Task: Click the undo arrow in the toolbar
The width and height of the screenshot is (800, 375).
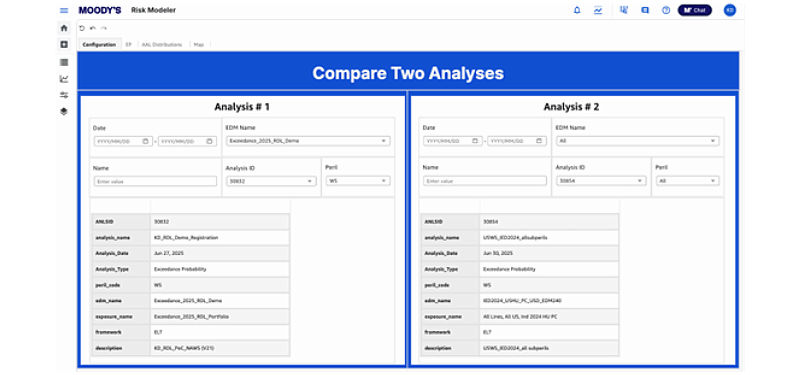Action: pyautogui.click(x=93, y=29)
